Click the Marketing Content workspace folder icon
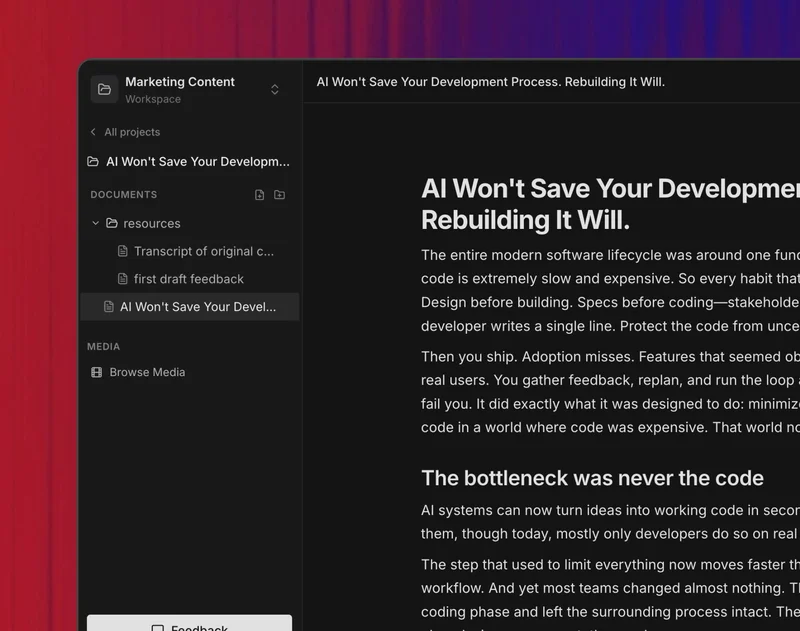This screenshot has width=800, height=631. (x=104, y=89)
